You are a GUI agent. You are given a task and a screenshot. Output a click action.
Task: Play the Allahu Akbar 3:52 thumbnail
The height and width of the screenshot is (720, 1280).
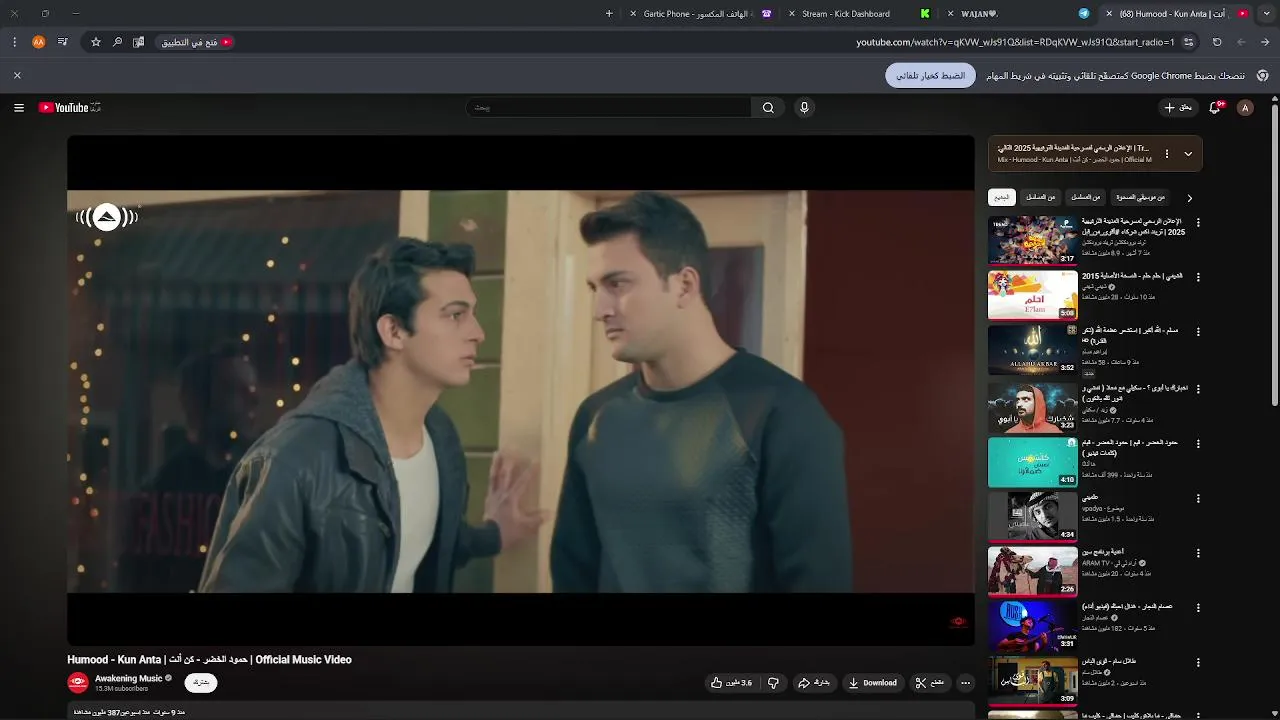(x=1033, y=350)
